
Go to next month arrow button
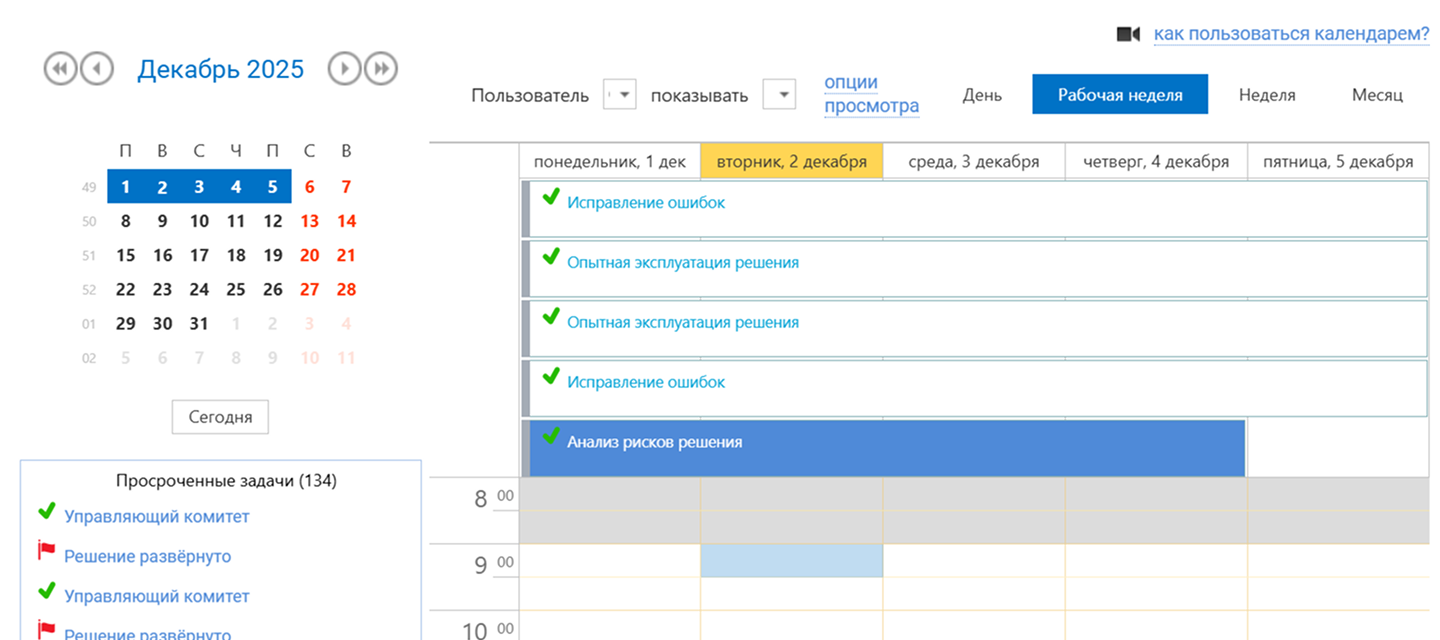coord(344,68)
